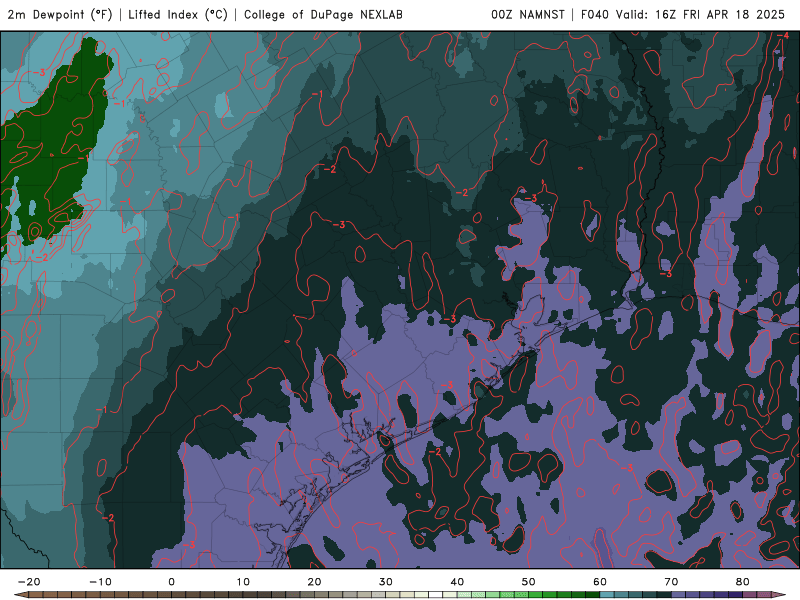
Task: Click the "60" colorbar scale label
Action: coord(600,582)
